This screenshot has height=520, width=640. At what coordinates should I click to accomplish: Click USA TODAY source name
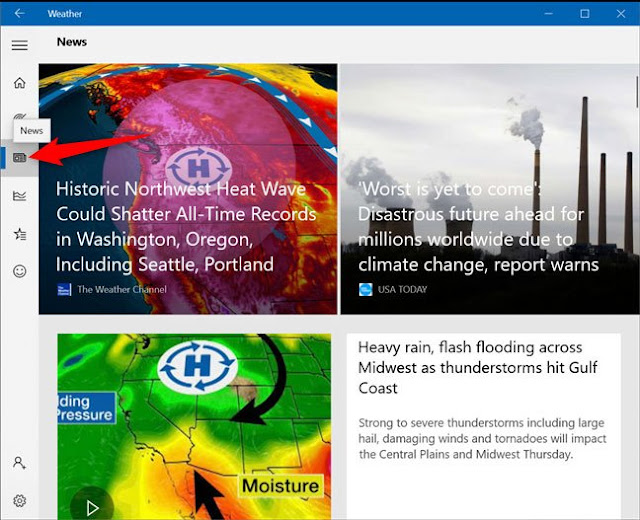pos(402,289)
